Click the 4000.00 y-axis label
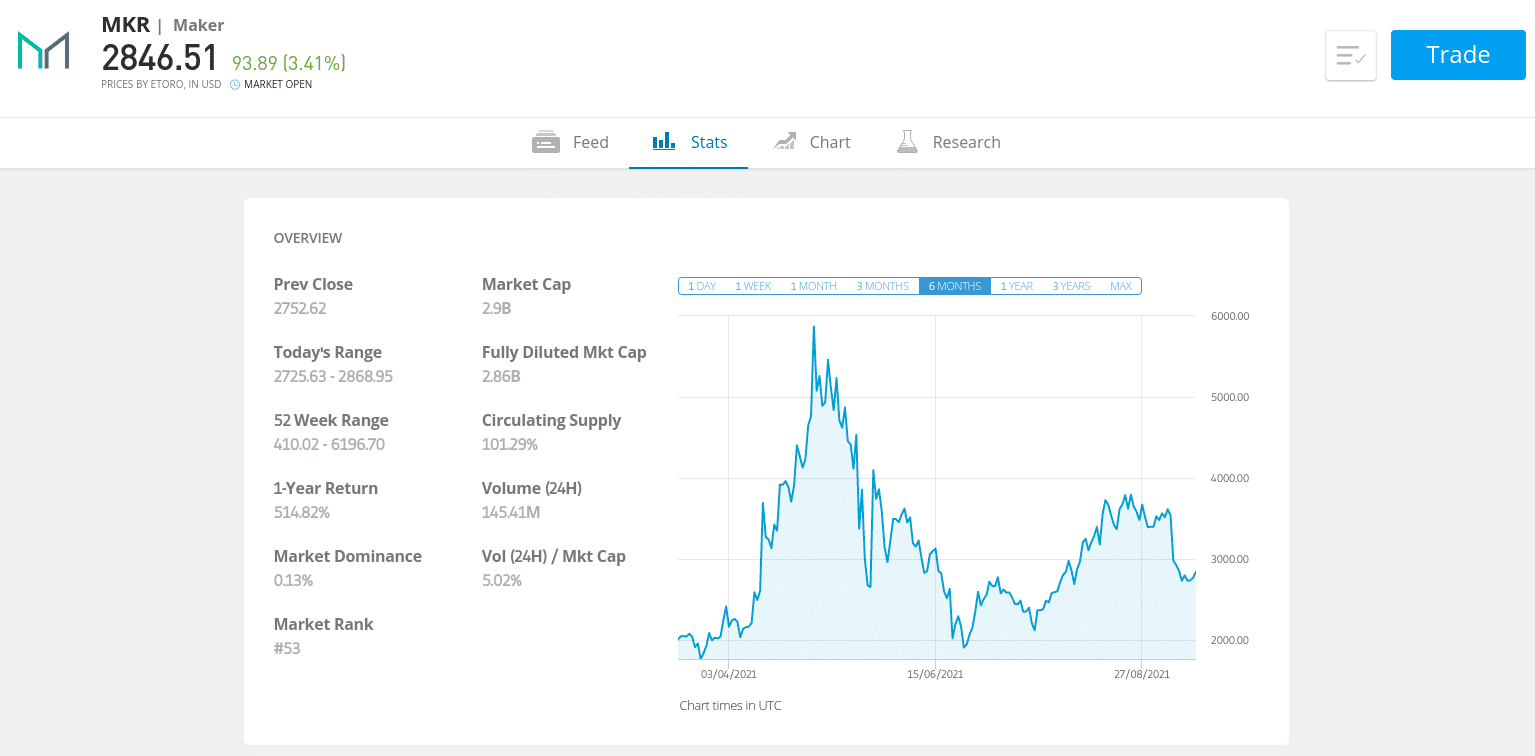 pos(1230,478)
